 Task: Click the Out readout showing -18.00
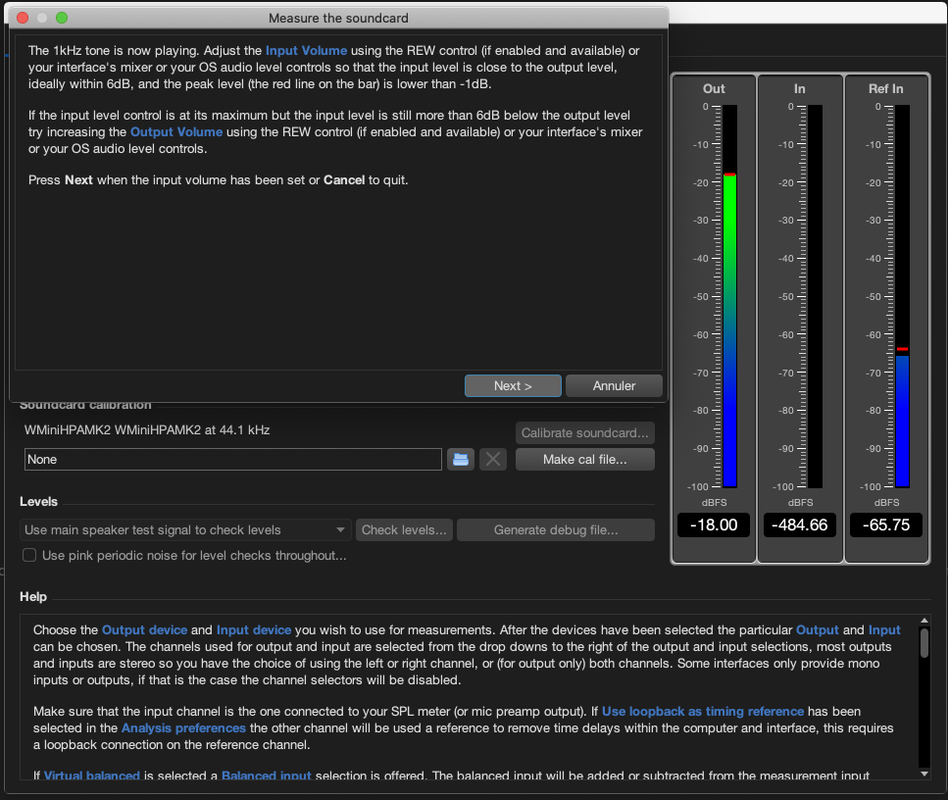click(714, 525)
